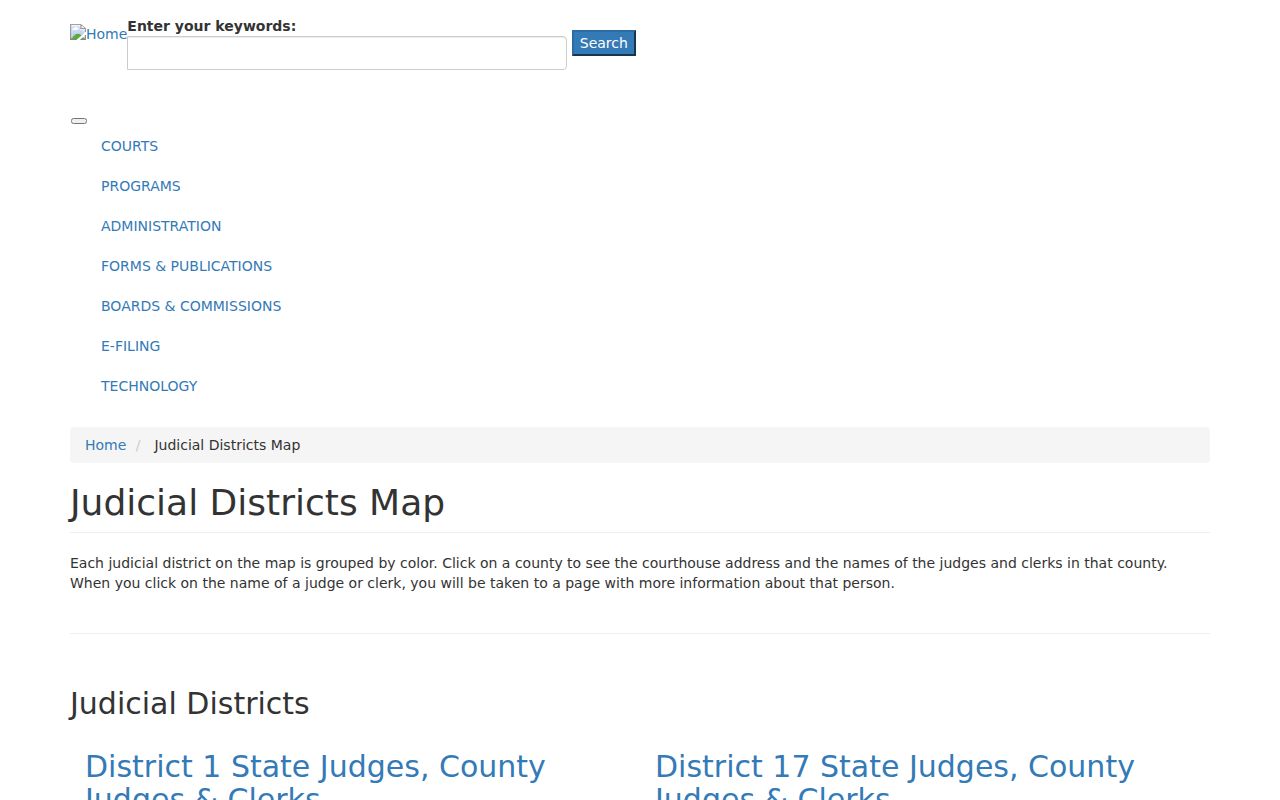
Task: Go to Home via breadcrumb link
Action: point(105,445)
